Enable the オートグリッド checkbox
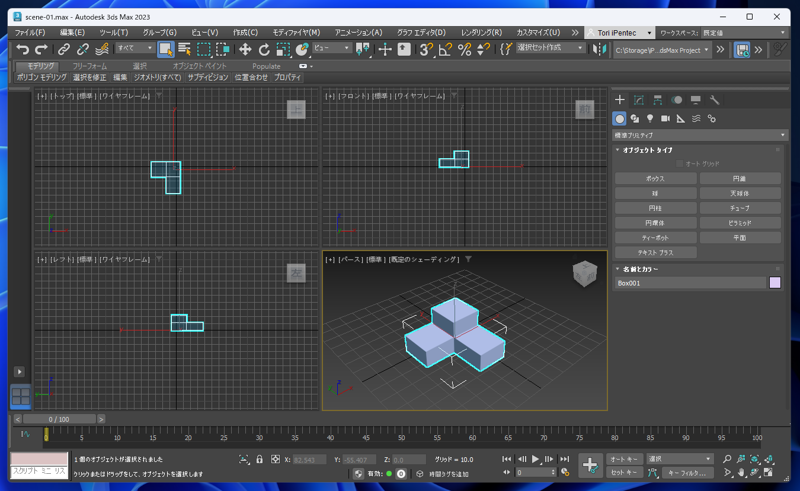The width and height of the screenshot is (800, 491). (x=679, y=164)
